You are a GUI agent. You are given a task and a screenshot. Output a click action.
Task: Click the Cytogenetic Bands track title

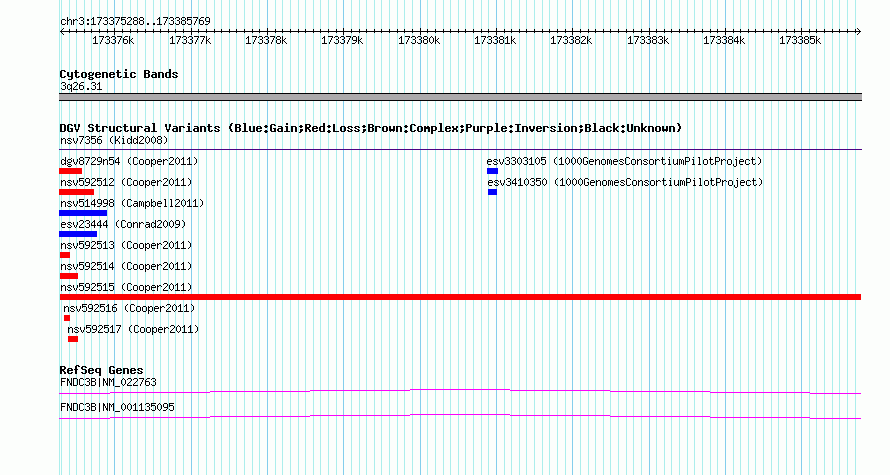point(119,74)
